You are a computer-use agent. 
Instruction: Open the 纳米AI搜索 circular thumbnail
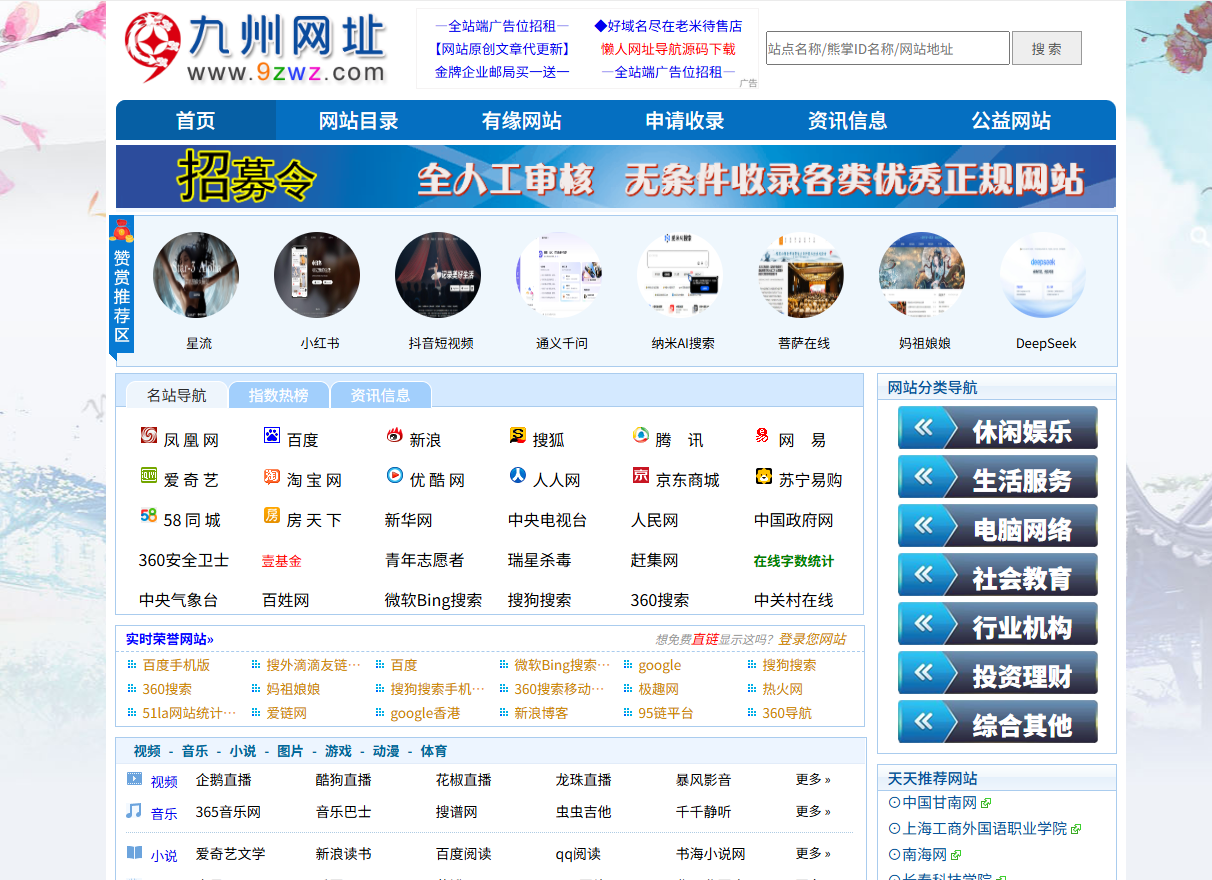(x=680, y=275)
